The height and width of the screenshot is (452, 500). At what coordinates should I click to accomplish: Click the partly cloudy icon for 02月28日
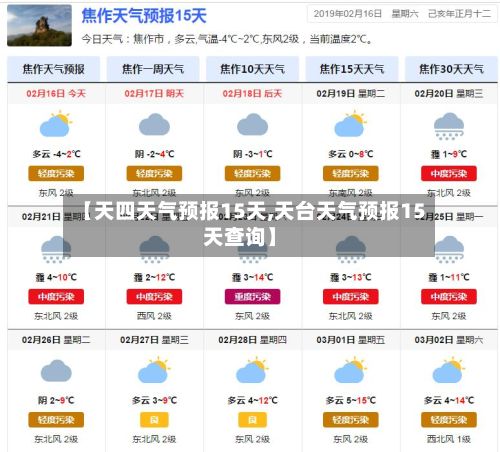tap(252, 371)
